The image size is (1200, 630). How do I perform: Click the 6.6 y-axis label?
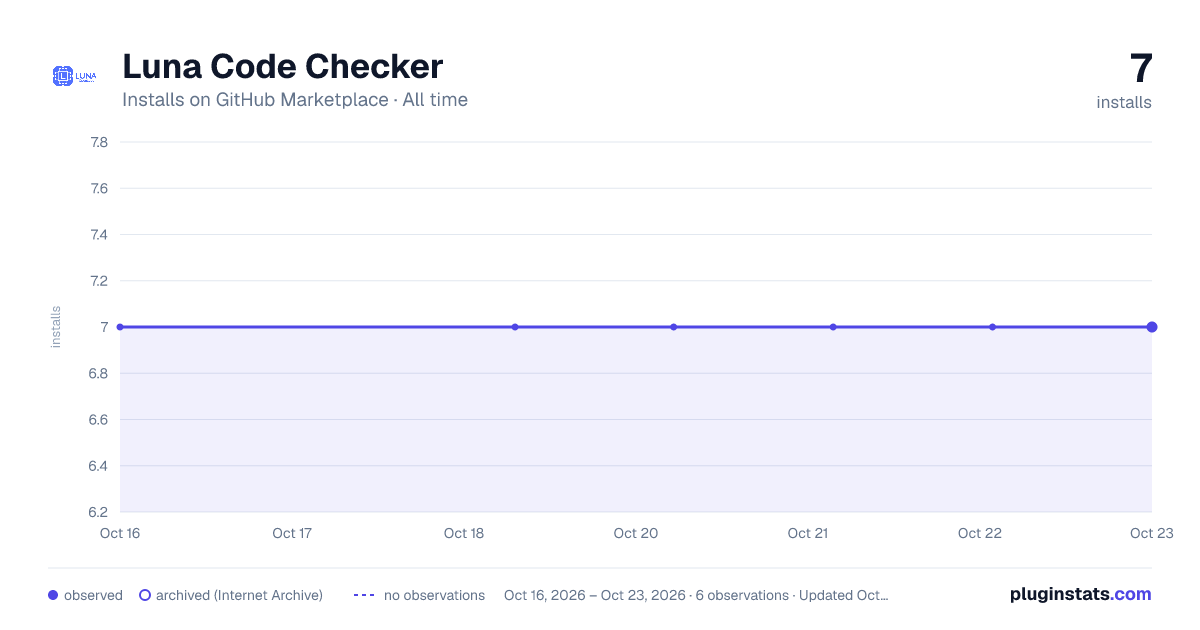point(98,419)
